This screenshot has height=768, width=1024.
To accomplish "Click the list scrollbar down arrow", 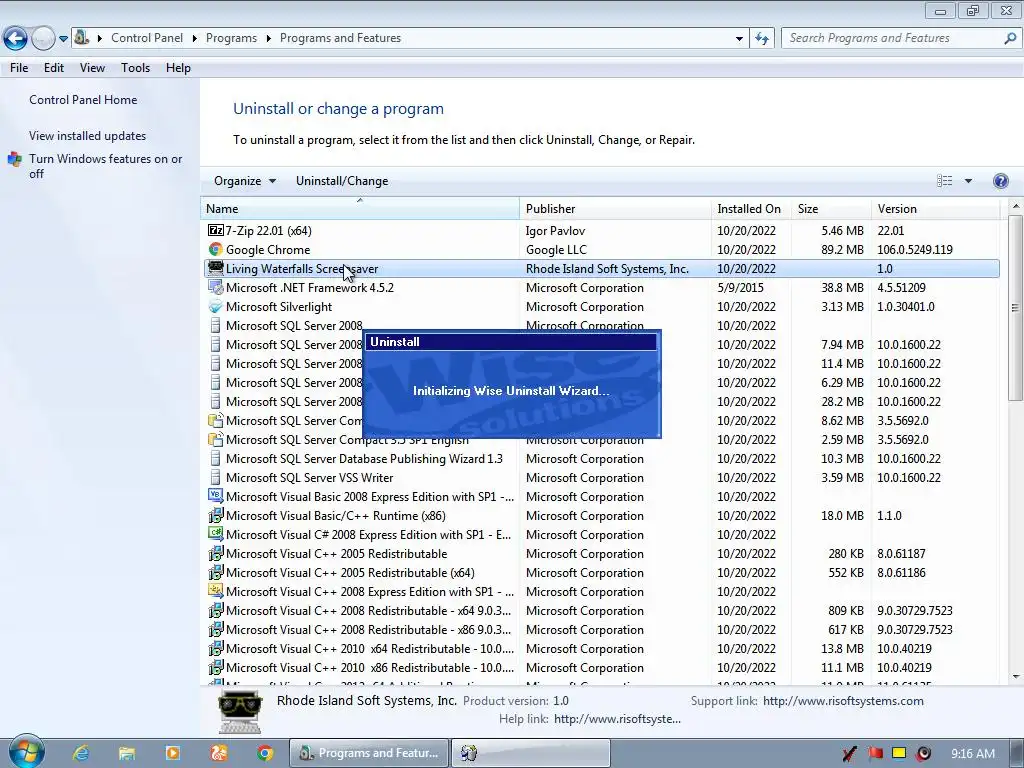I will (x=1016, y=677).
